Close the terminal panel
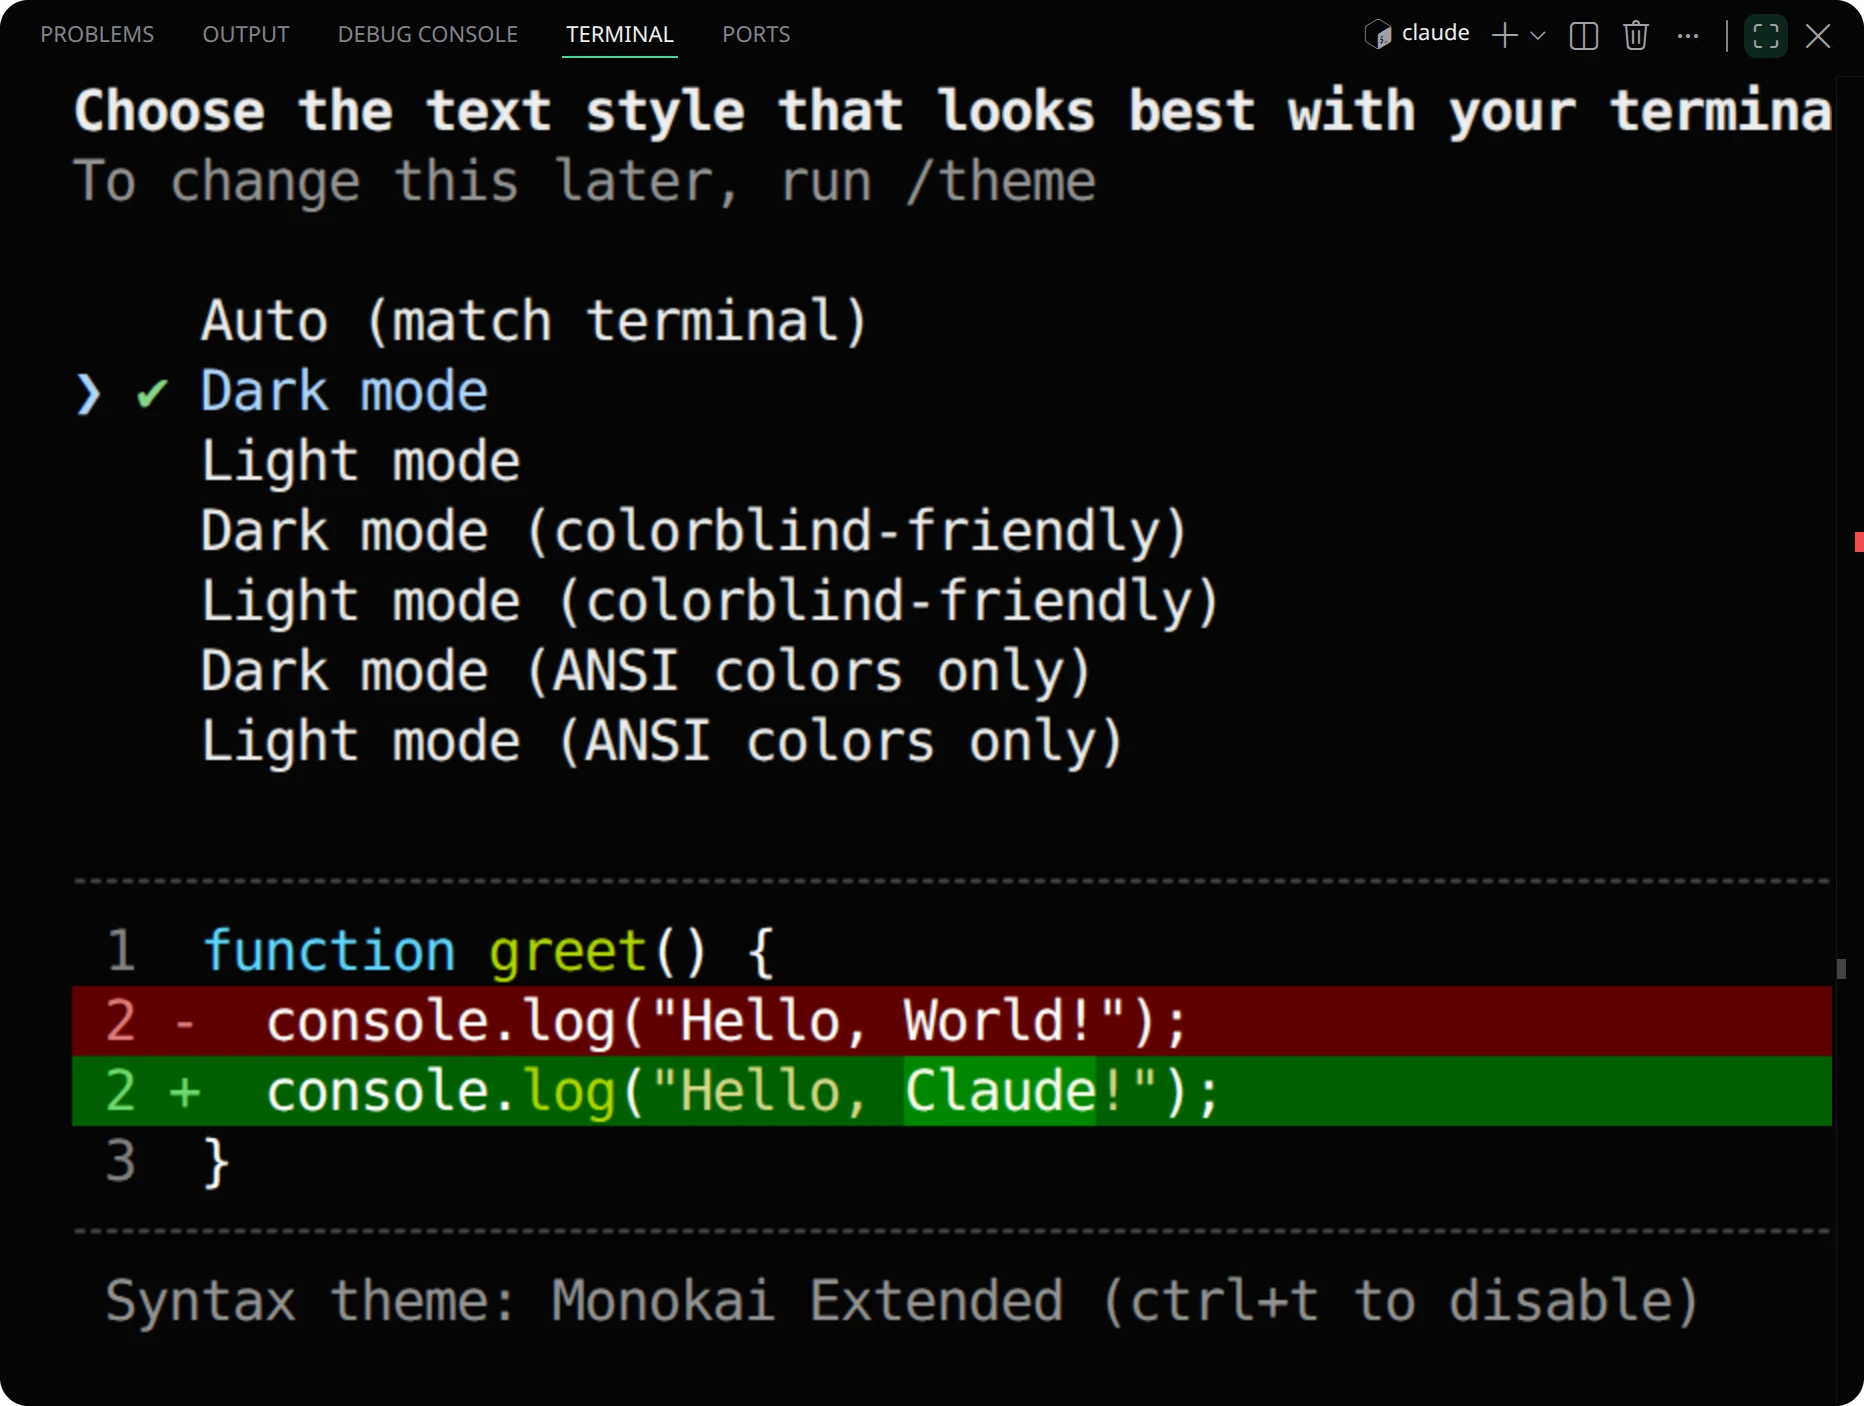Image resolution: width=1864 pixels, height=1406 pixels. (x=1818, y=36)
